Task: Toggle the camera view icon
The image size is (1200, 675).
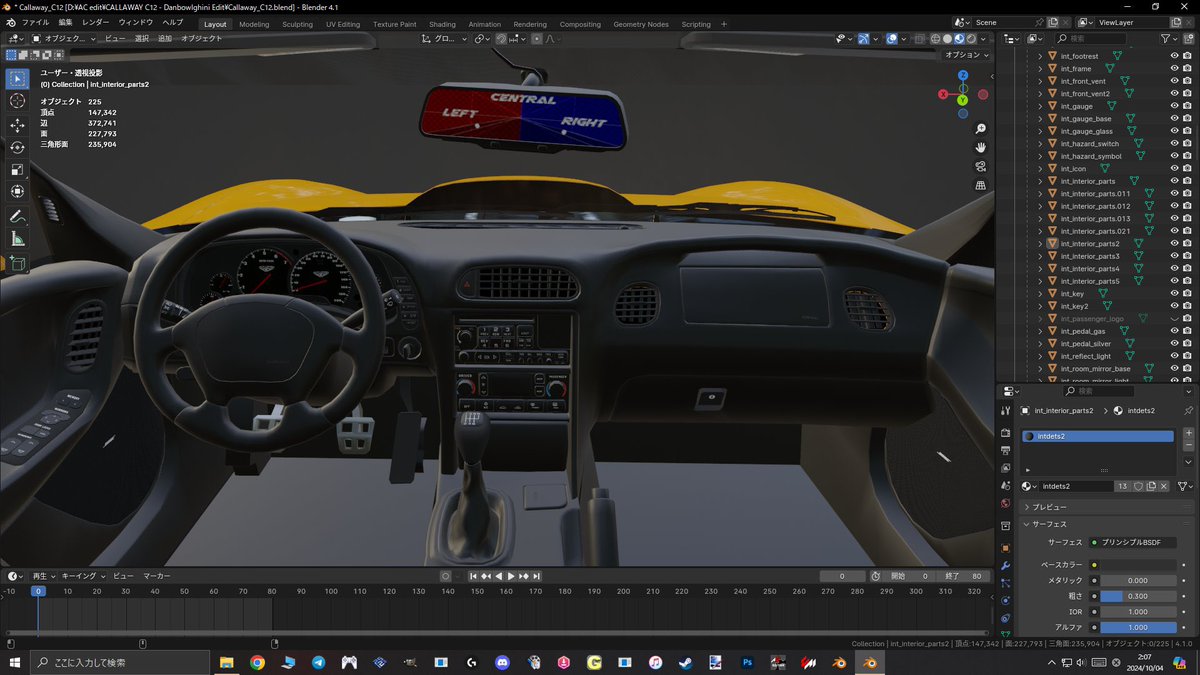Action: pyautogui.click(x=981, y=166)
